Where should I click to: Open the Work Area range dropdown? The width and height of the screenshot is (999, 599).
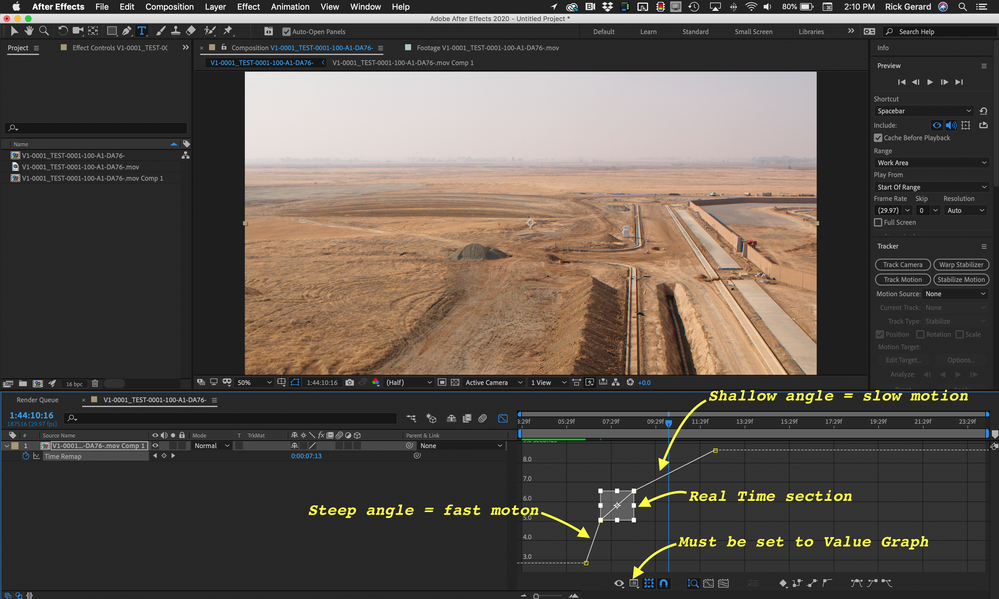tap(930, 162)
